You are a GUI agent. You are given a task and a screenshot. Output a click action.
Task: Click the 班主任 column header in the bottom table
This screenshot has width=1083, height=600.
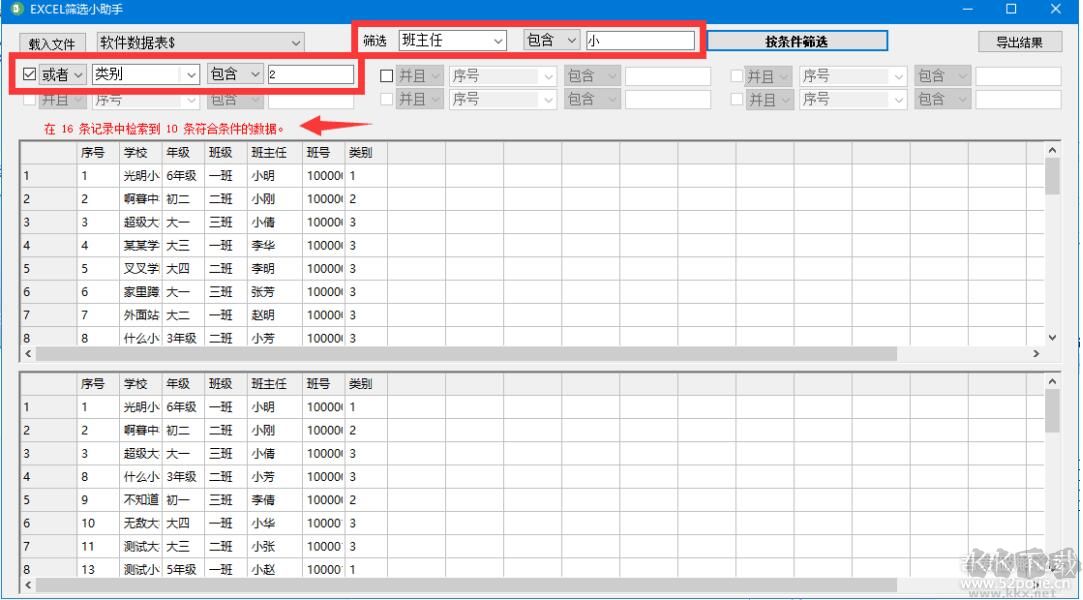[x=270, y=383]
